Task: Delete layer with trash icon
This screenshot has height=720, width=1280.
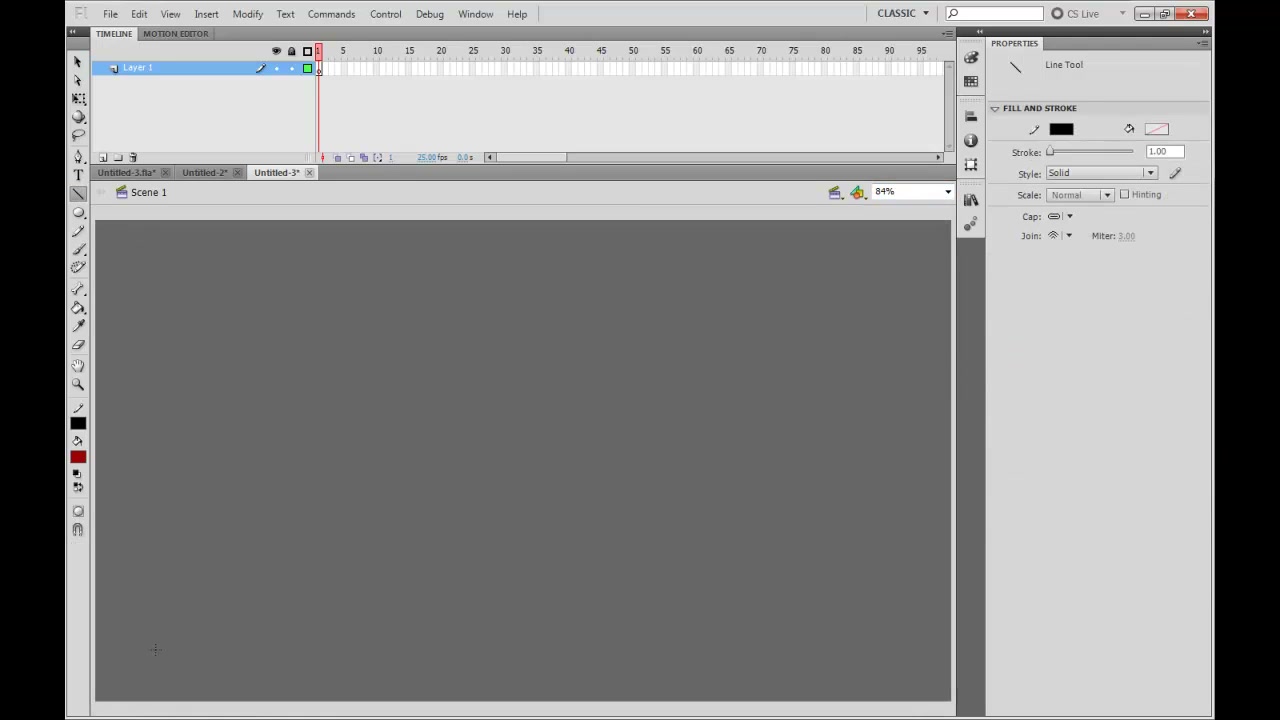Action: point(133,158)
